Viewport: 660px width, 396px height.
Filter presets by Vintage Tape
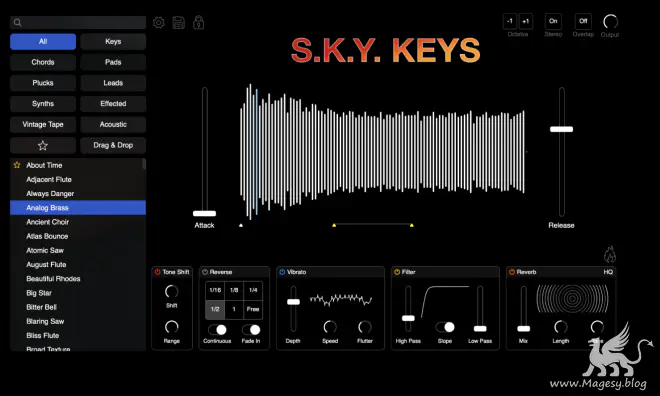point(43,125)
